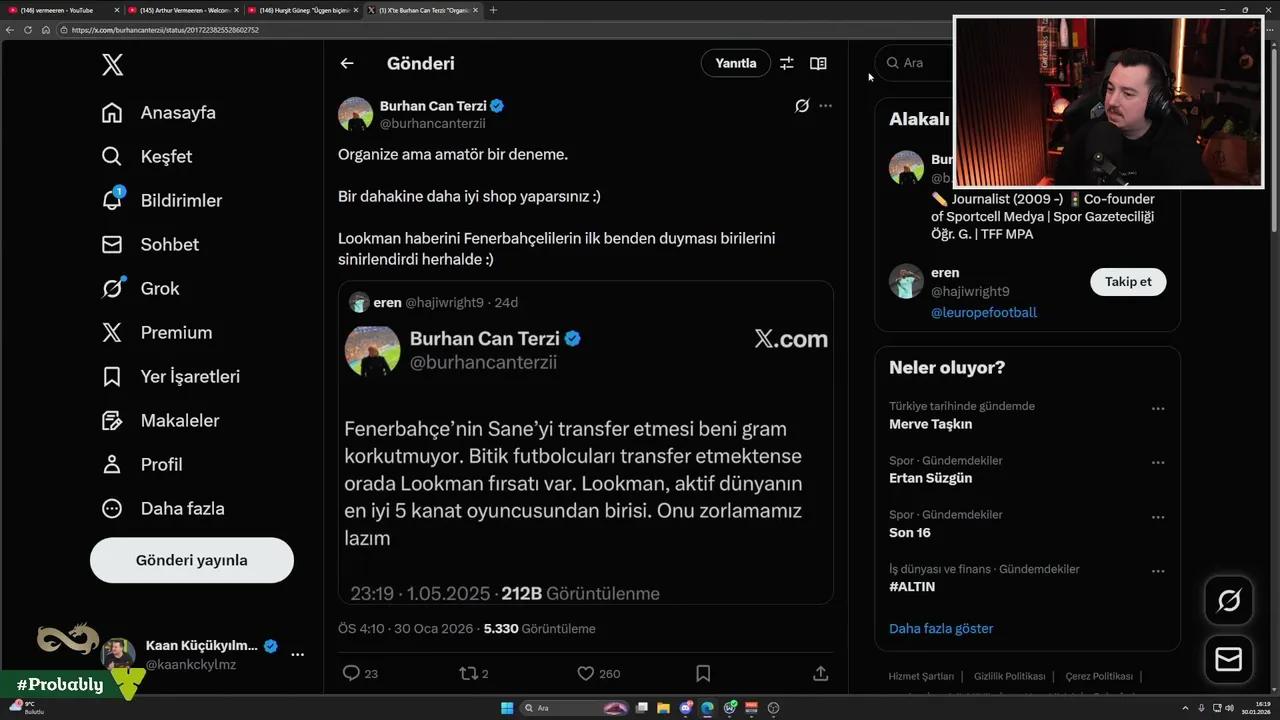
Task: Open Ertan Süzgün trend
Action: click(x=930, y=478)
